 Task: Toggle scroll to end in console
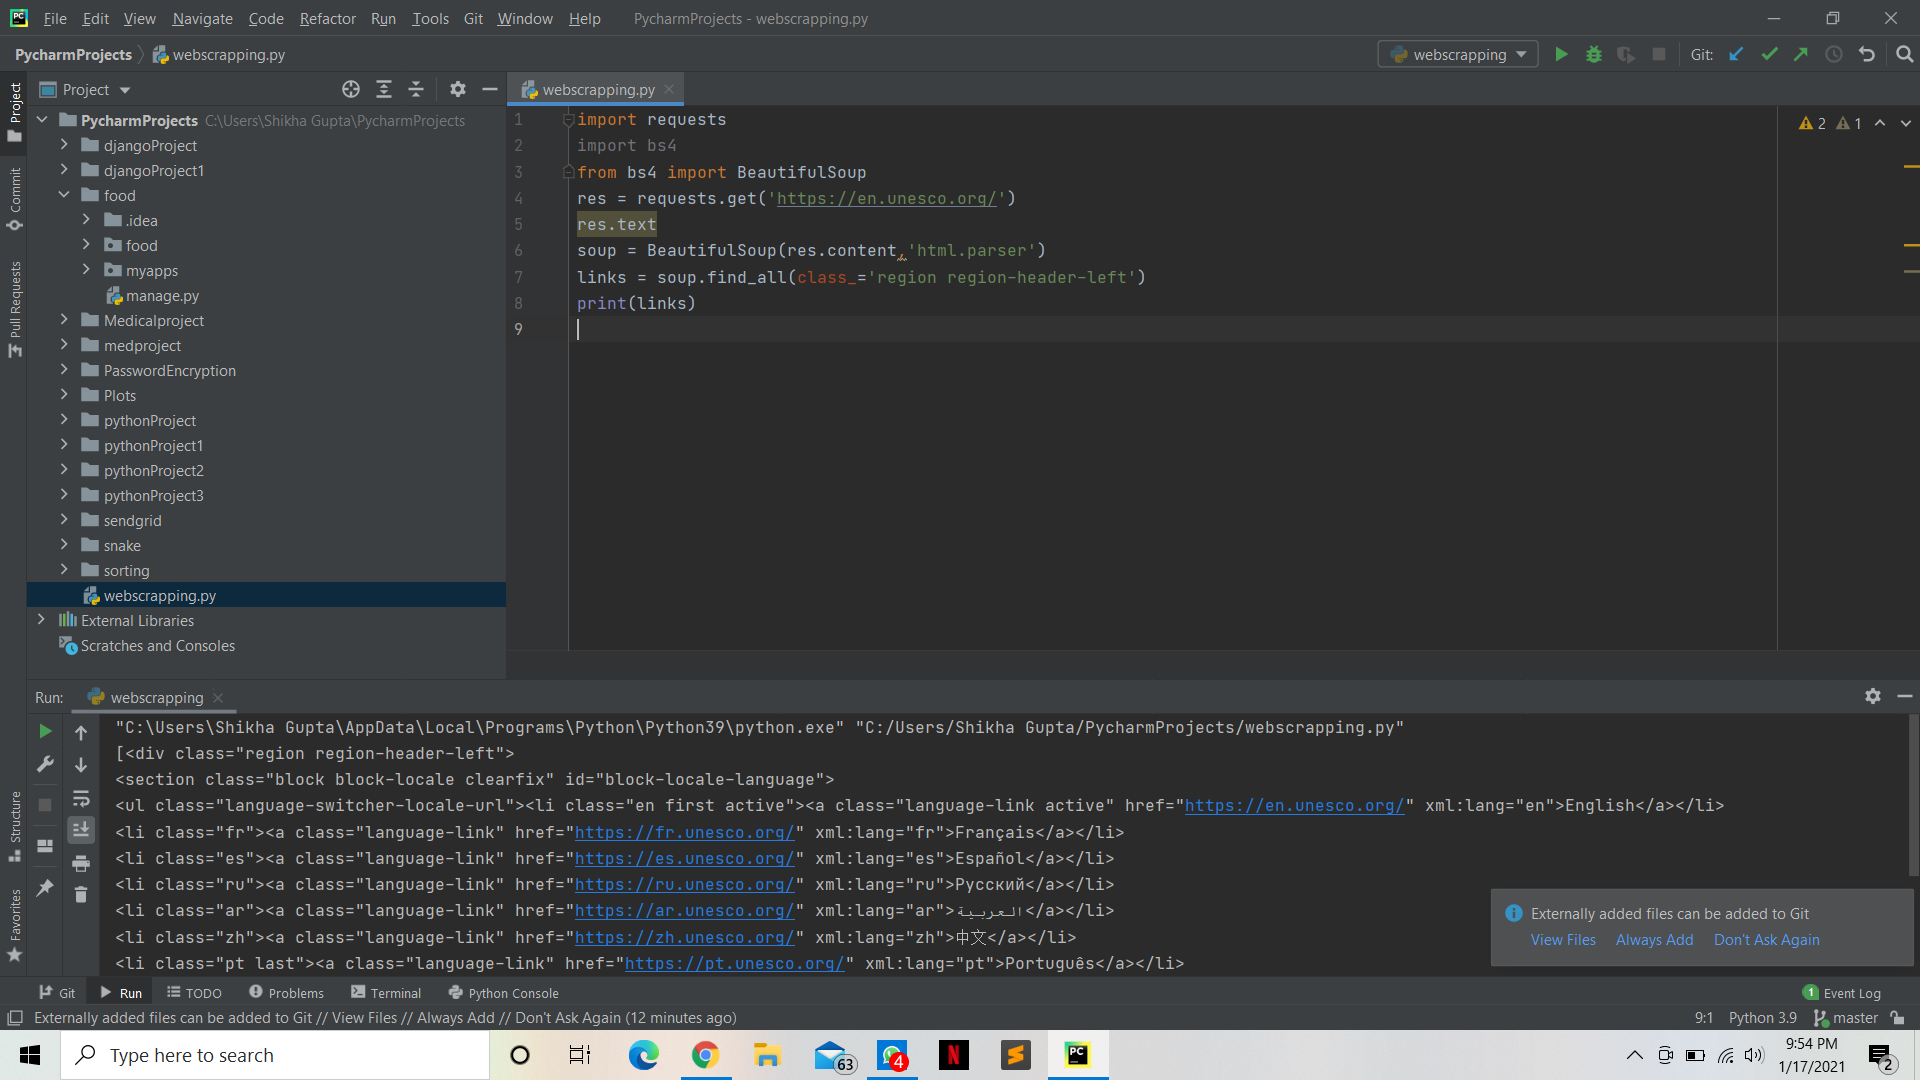point(81,830)
